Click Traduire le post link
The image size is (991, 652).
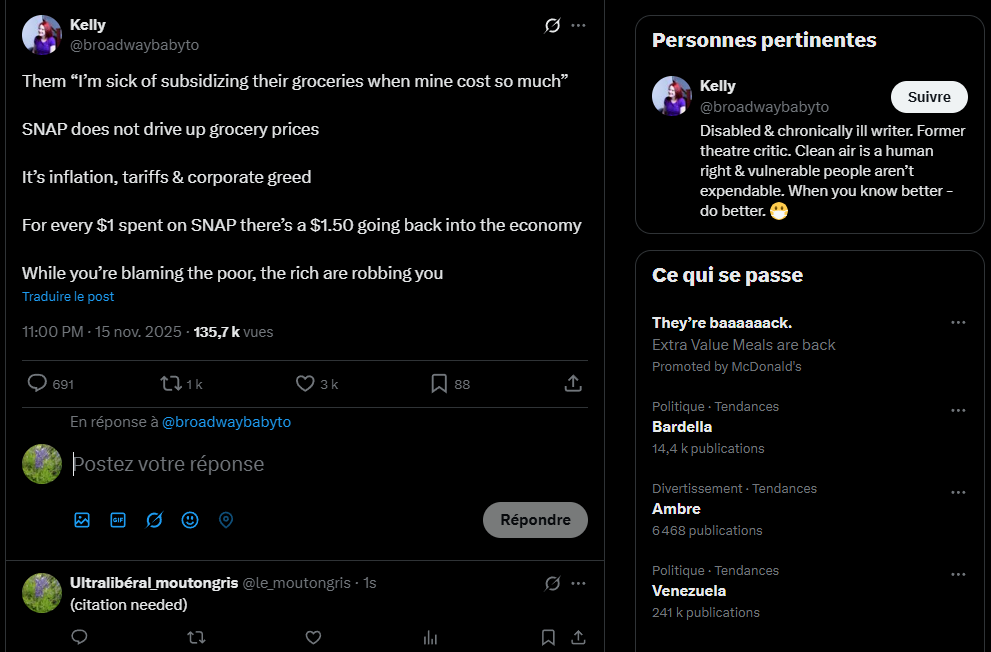[68, 296]
